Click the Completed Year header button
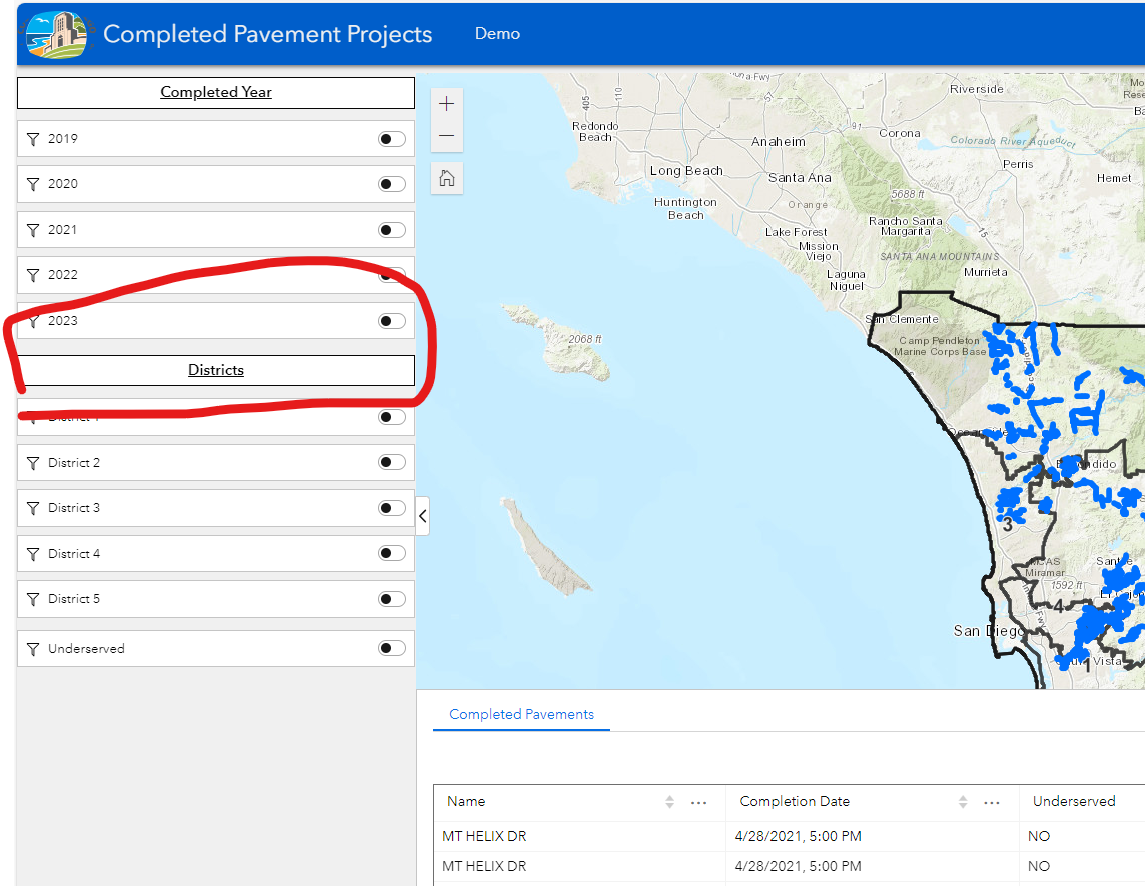Viewport: 1145px width, 886px height. coord(216,92)
